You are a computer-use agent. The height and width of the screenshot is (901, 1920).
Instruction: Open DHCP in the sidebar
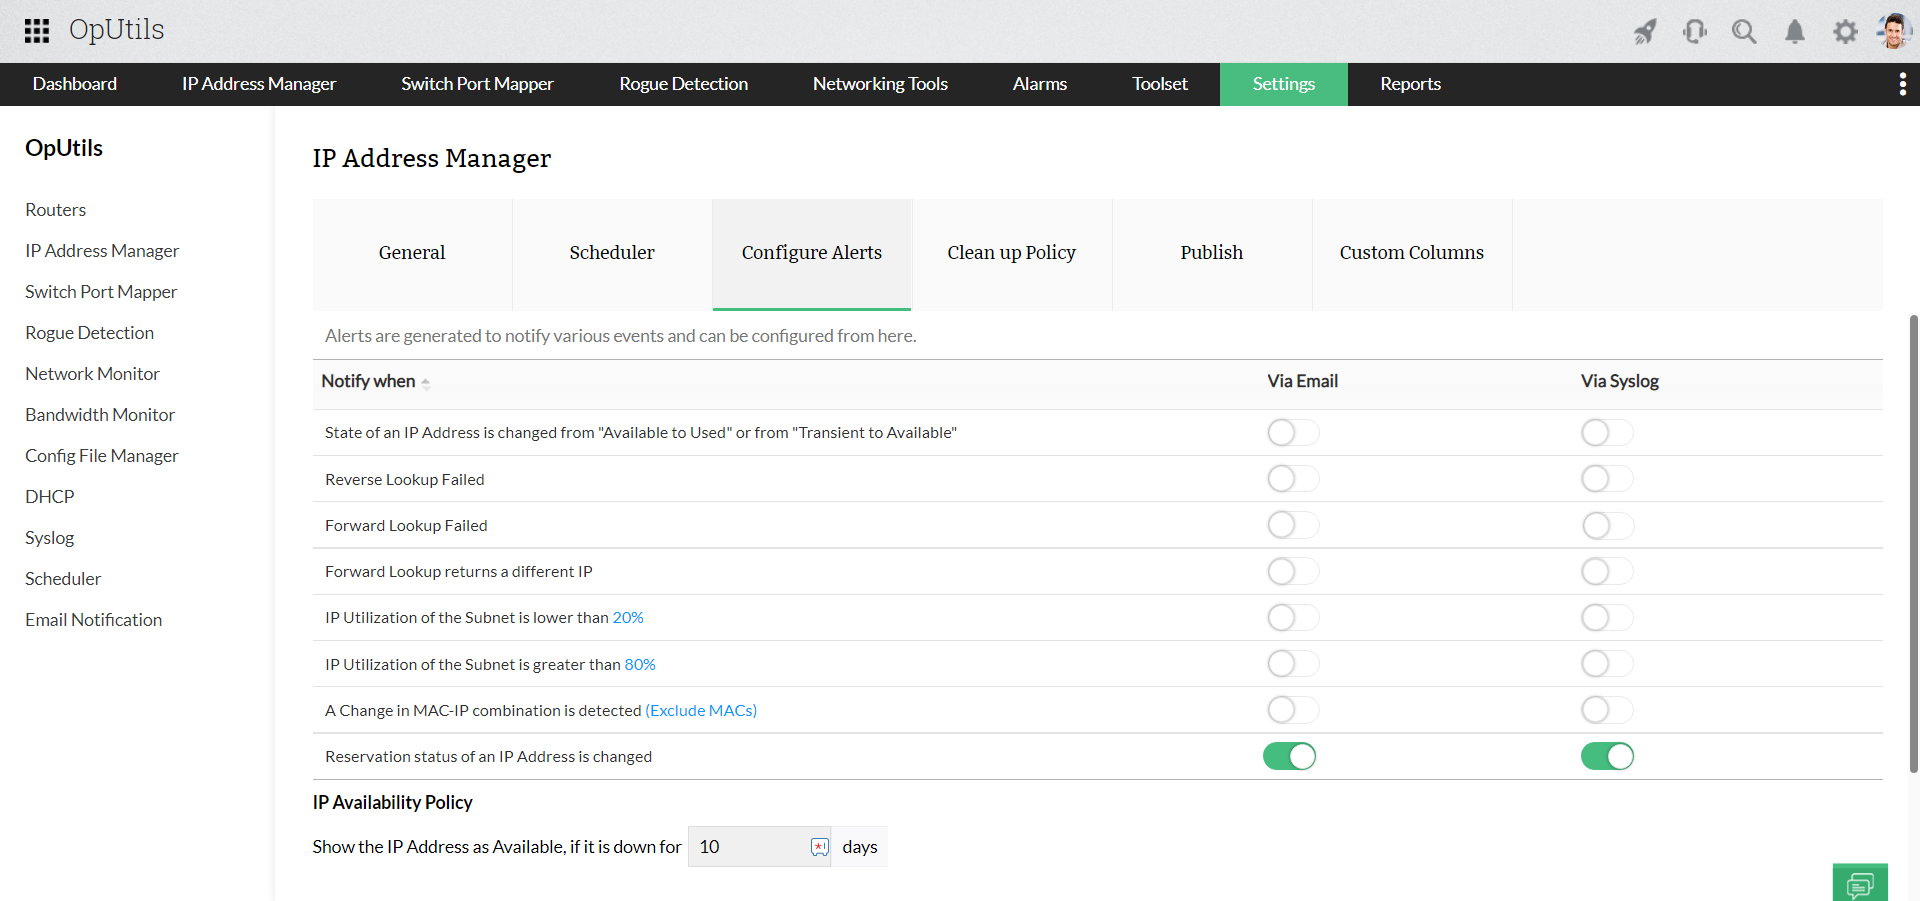tap(50, 497)
